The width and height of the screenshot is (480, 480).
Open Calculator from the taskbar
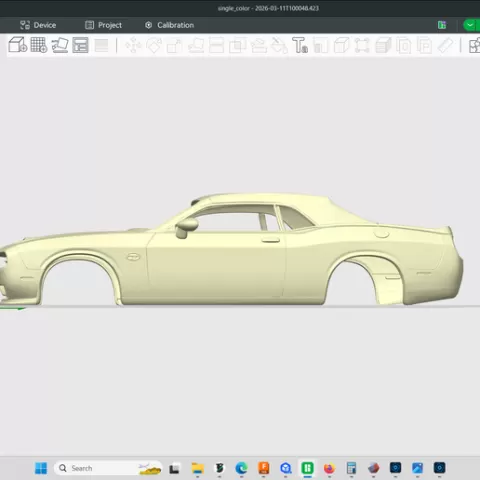pyautogui.click(x=351, y=468)
